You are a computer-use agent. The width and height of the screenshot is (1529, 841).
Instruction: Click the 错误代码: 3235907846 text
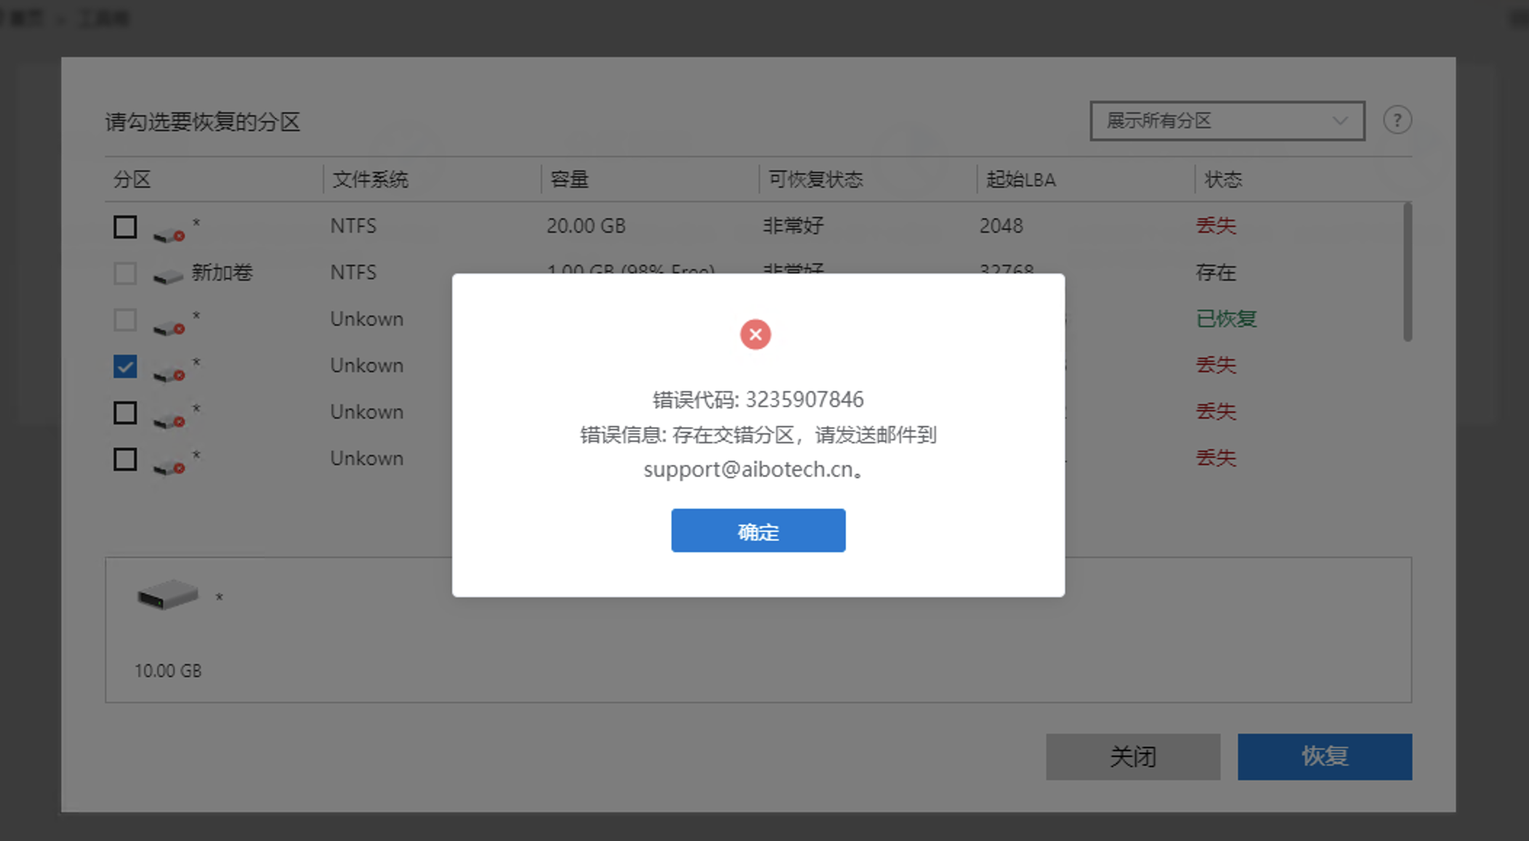pos(758,400)
